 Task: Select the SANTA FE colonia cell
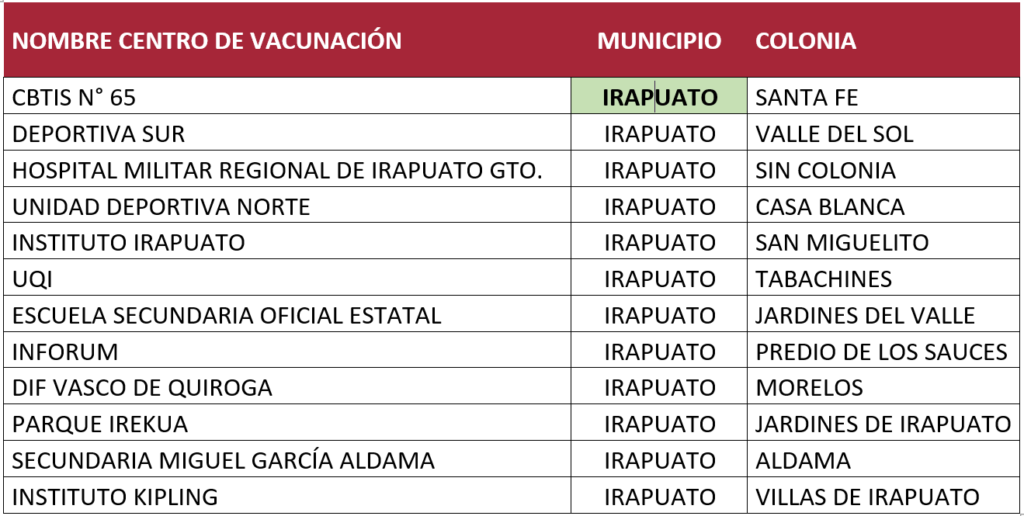[x=807, y=97]
